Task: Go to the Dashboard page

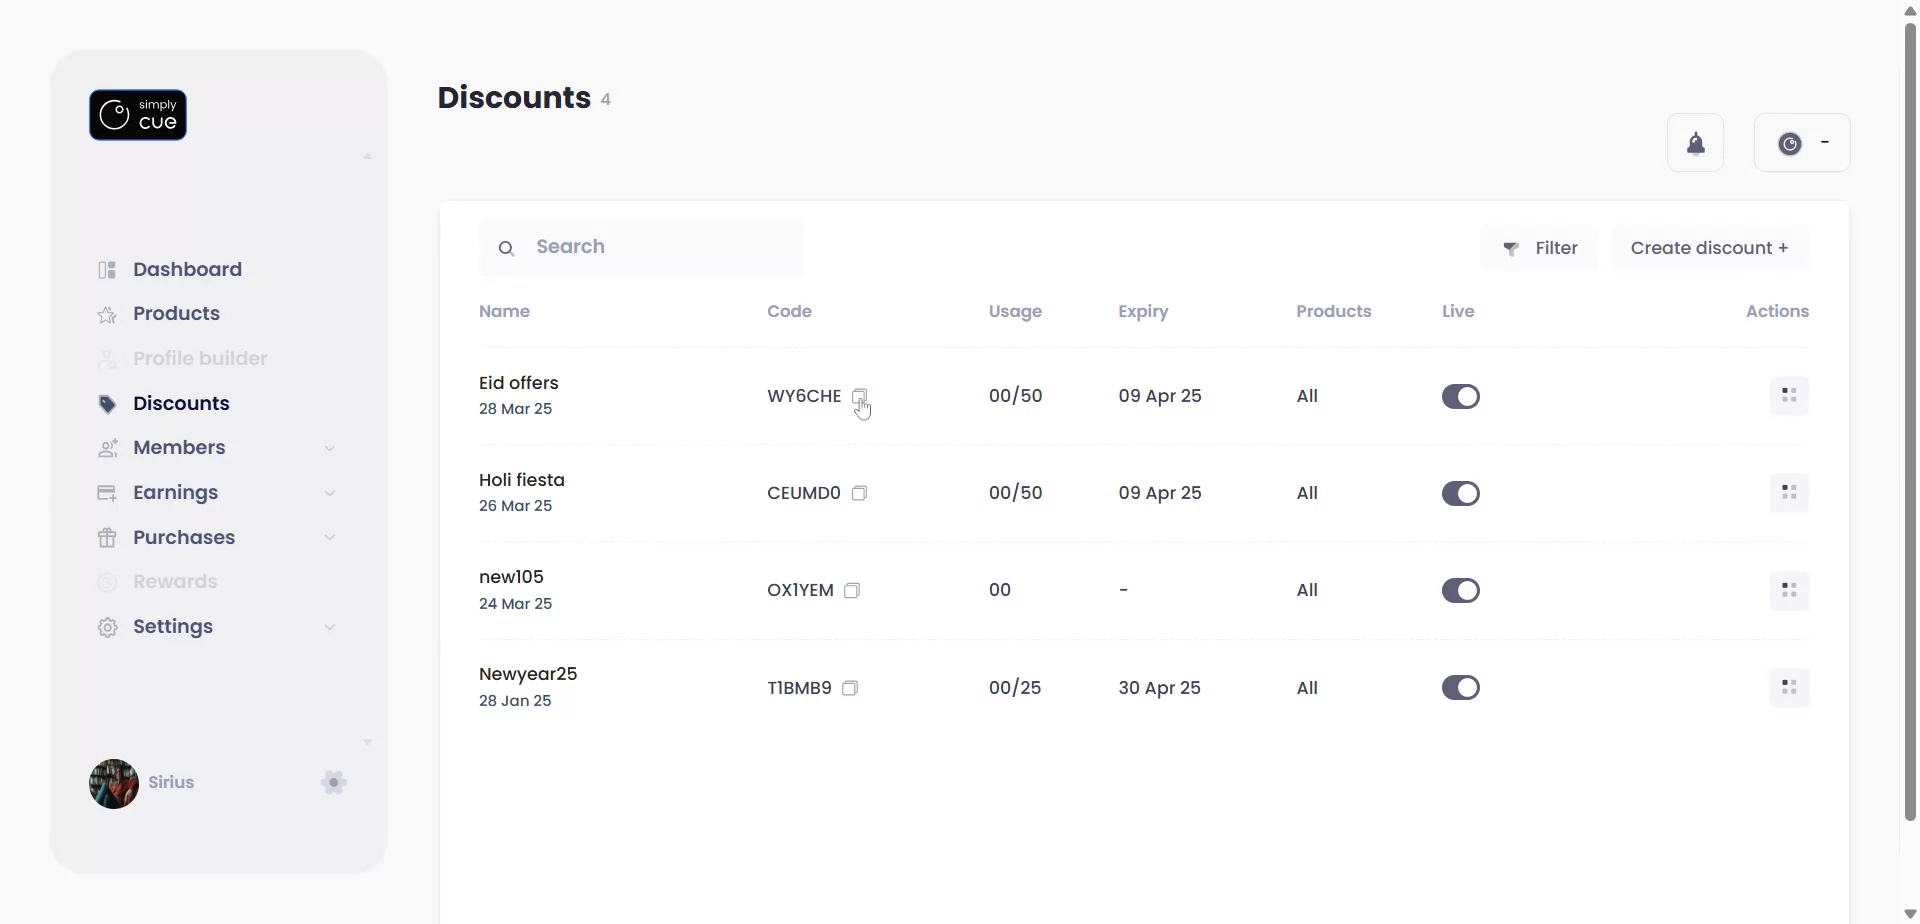Action: tap(187, 270)
